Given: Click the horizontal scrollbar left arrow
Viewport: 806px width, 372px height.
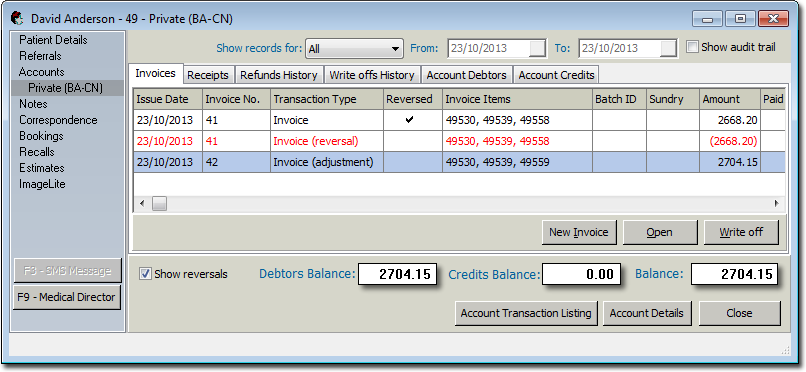Looking at the screenshot, I should [141, 203].
